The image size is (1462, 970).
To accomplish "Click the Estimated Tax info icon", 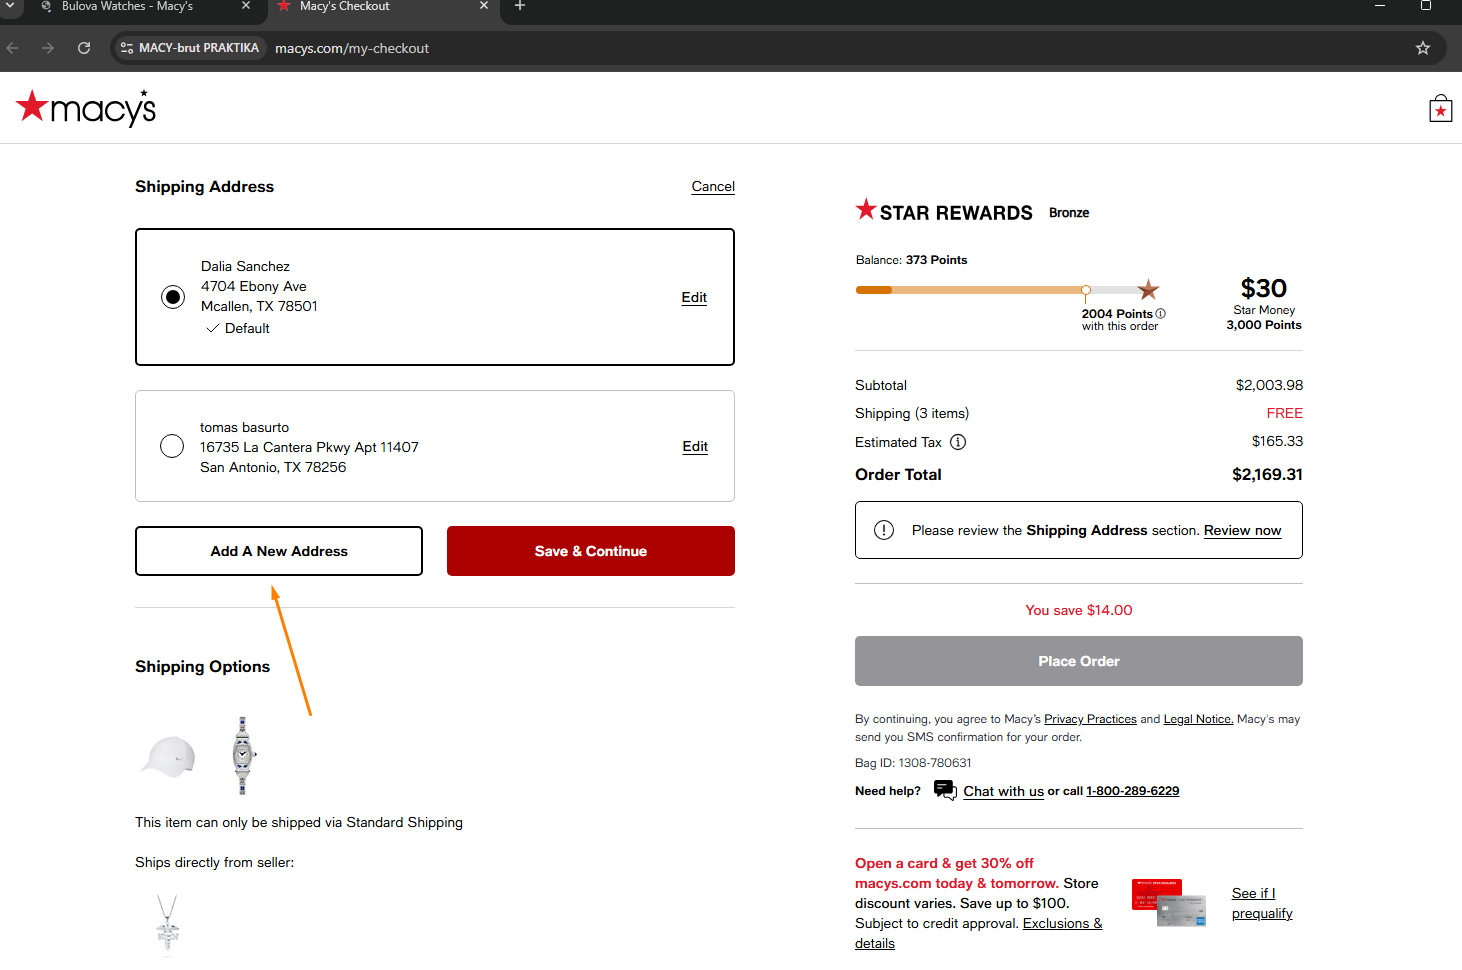I will click(957, 442).
